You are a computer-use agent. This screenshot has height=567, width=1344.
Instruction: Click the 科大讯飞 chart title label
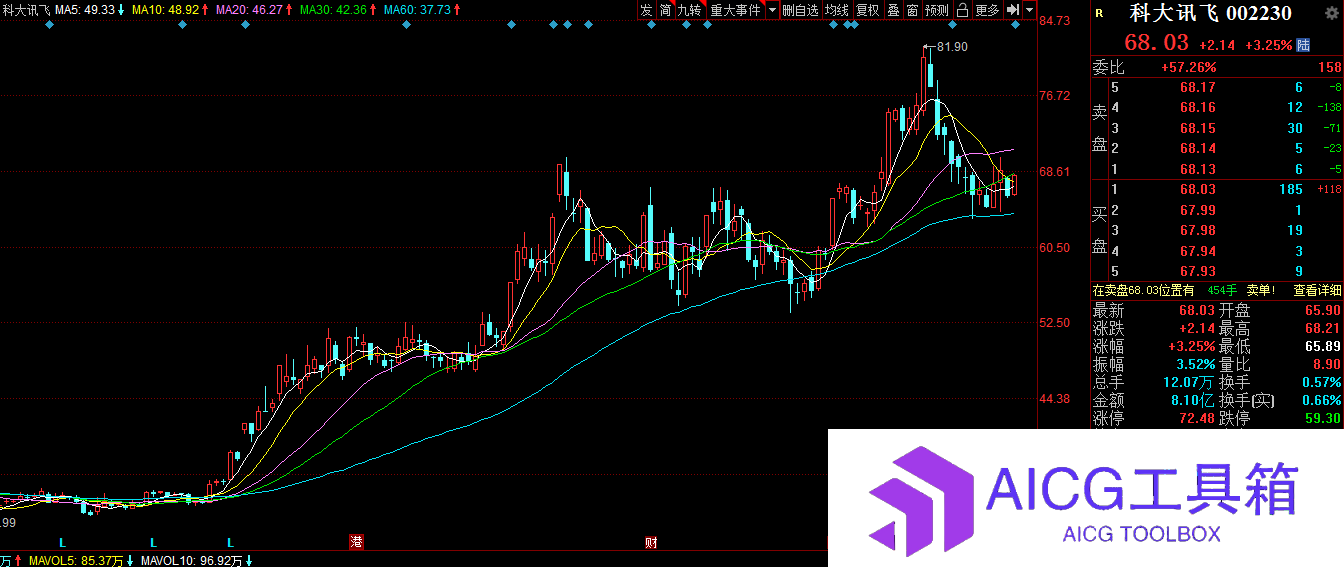(x=25, y=9)
